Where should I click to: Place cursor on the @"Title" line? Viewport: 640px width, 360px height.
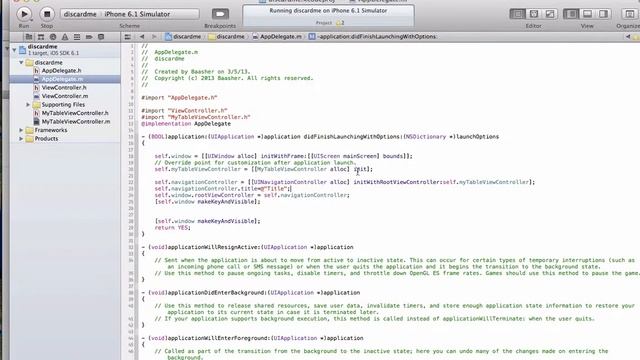click(222, 189)
